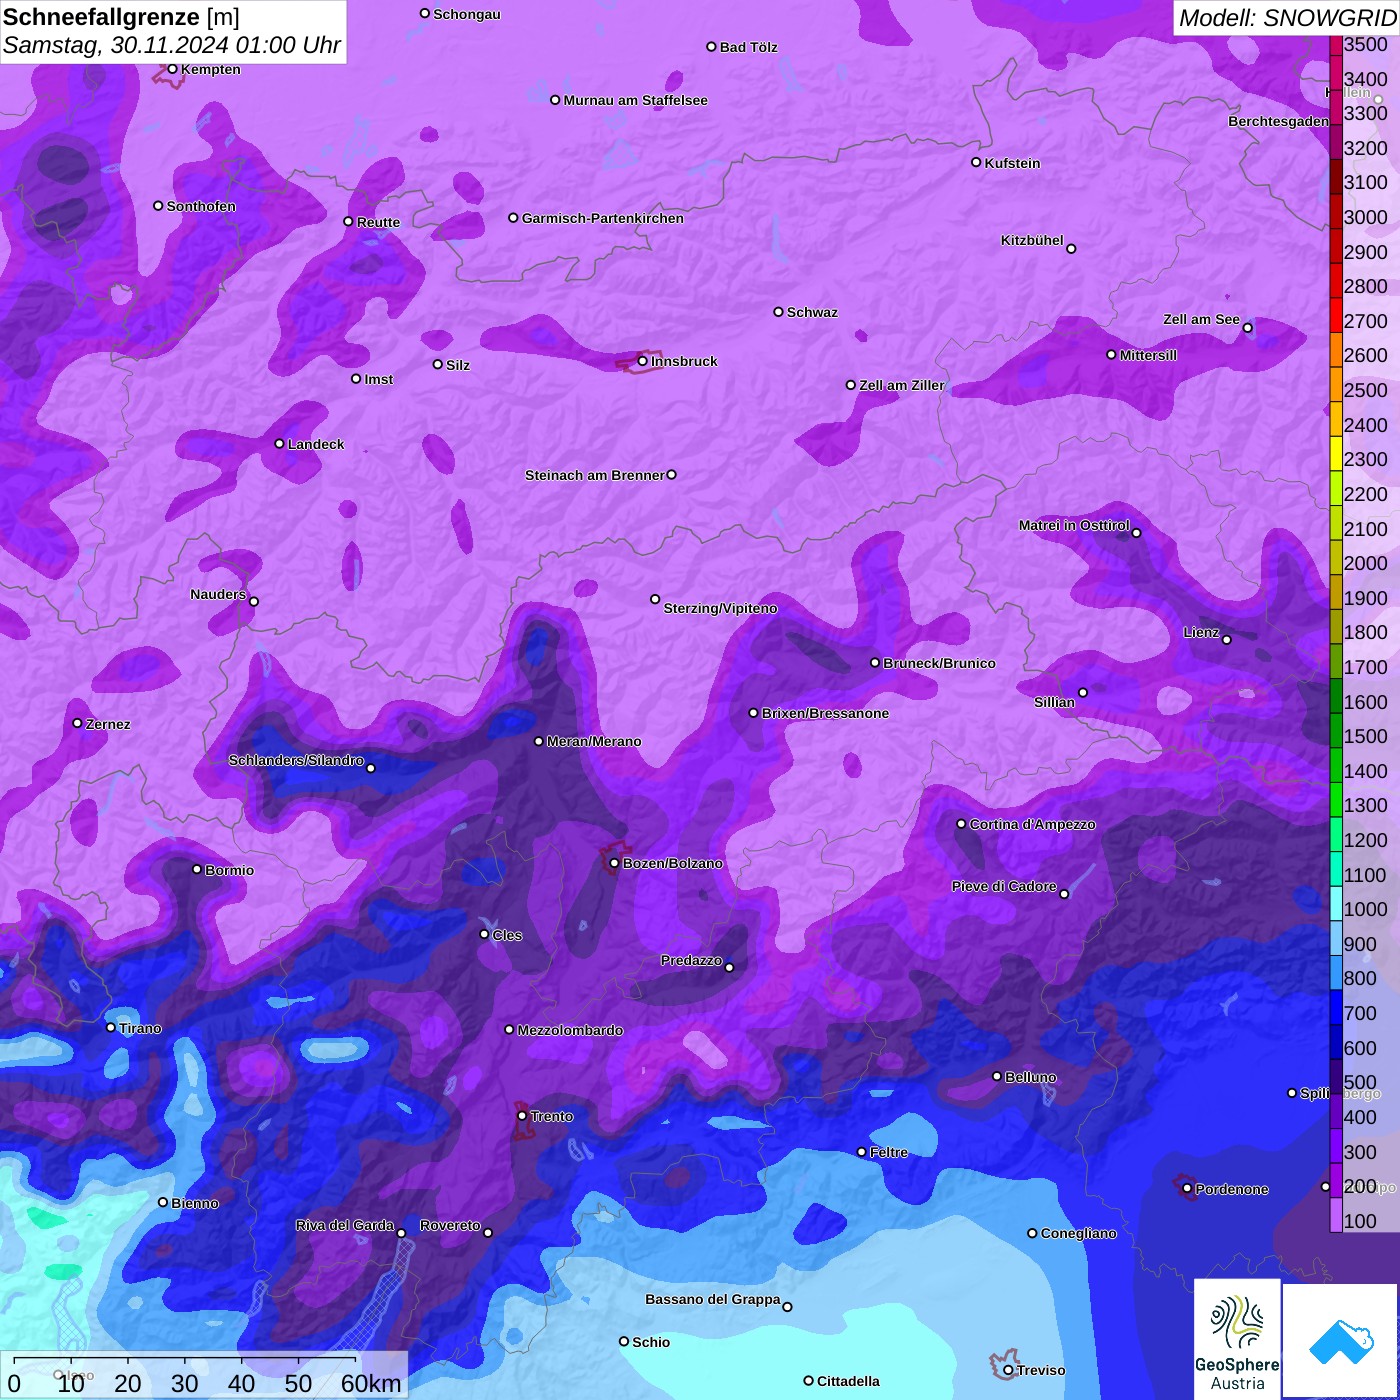Click the Kufstein marker dot

click(x=976, y=162)
